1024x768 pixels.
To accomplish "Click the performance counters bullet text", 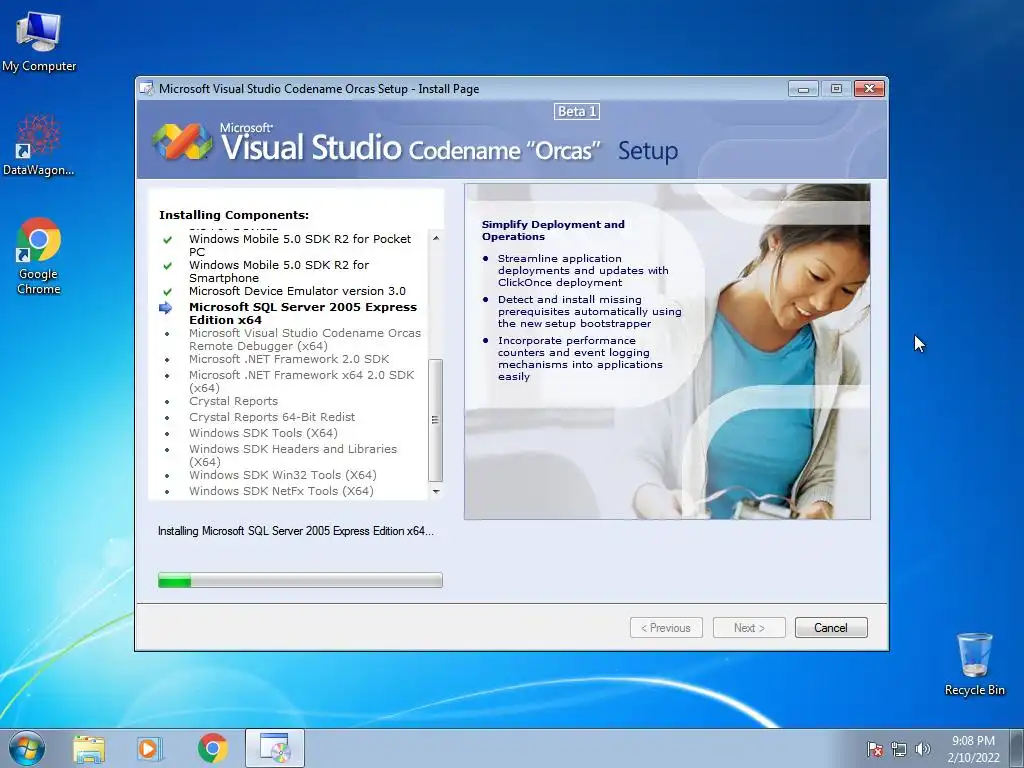I will tap(580, 359).
